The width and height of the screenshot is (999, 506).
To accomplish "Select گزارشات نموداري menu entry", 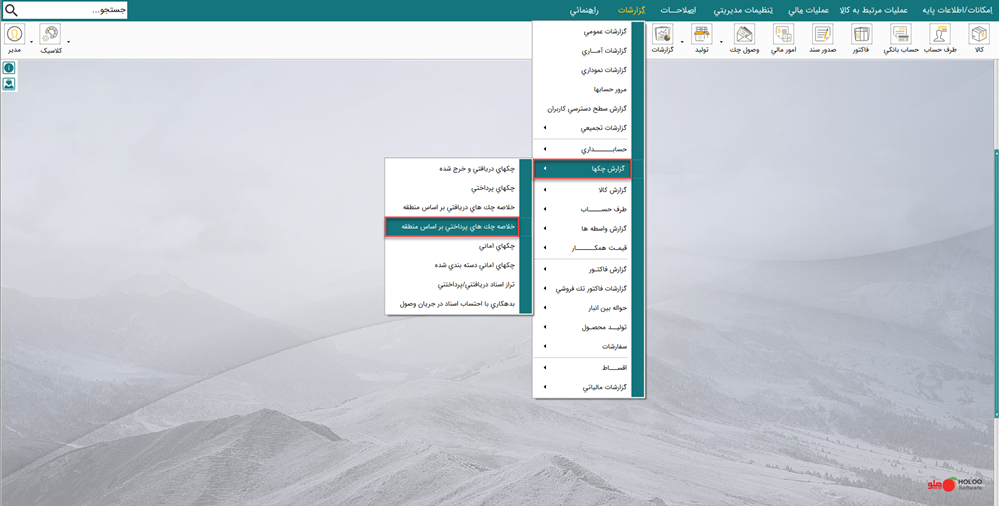I will [x=582, y=69].
